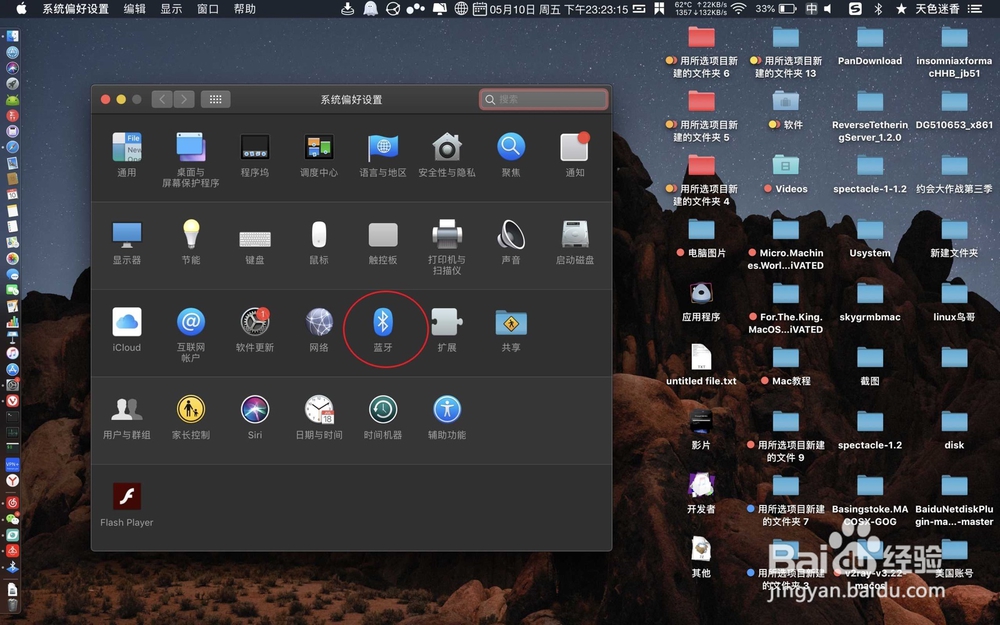Open Notification Center list icon in menu bar

(x=974, y=9)
